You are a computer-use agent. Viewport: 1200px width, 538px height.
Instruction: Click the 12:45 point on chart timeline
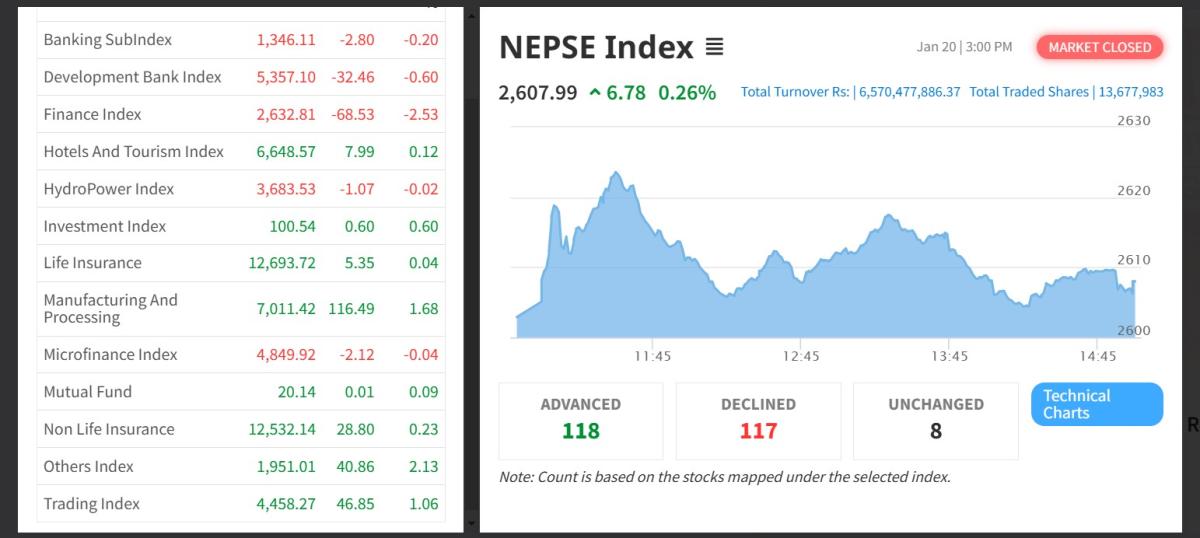click(800, 355)
